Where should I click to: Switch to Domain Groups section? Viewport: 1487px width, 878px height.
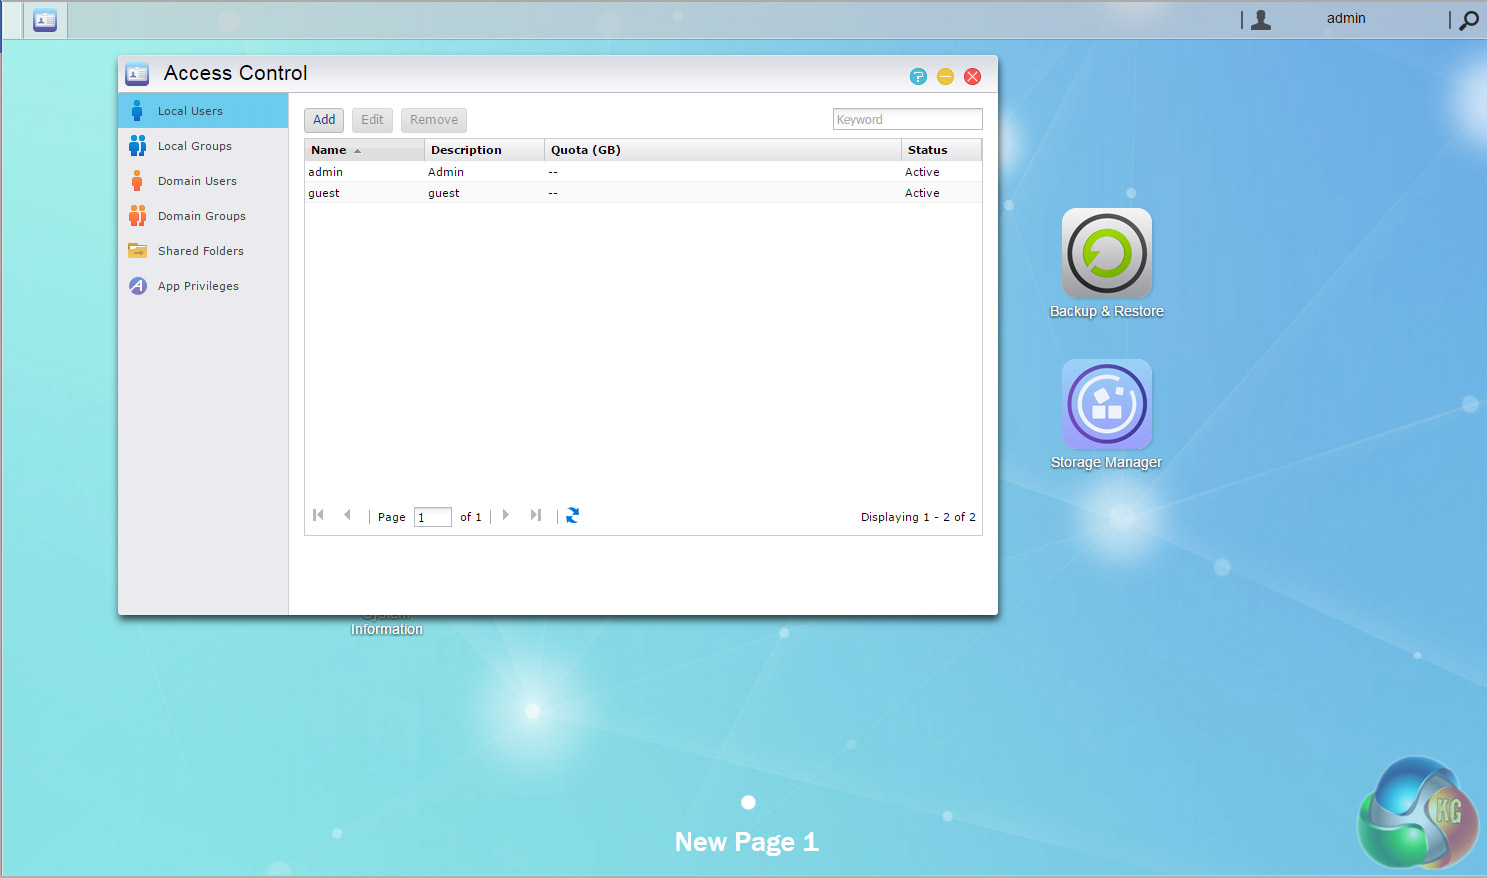point(201,216)
